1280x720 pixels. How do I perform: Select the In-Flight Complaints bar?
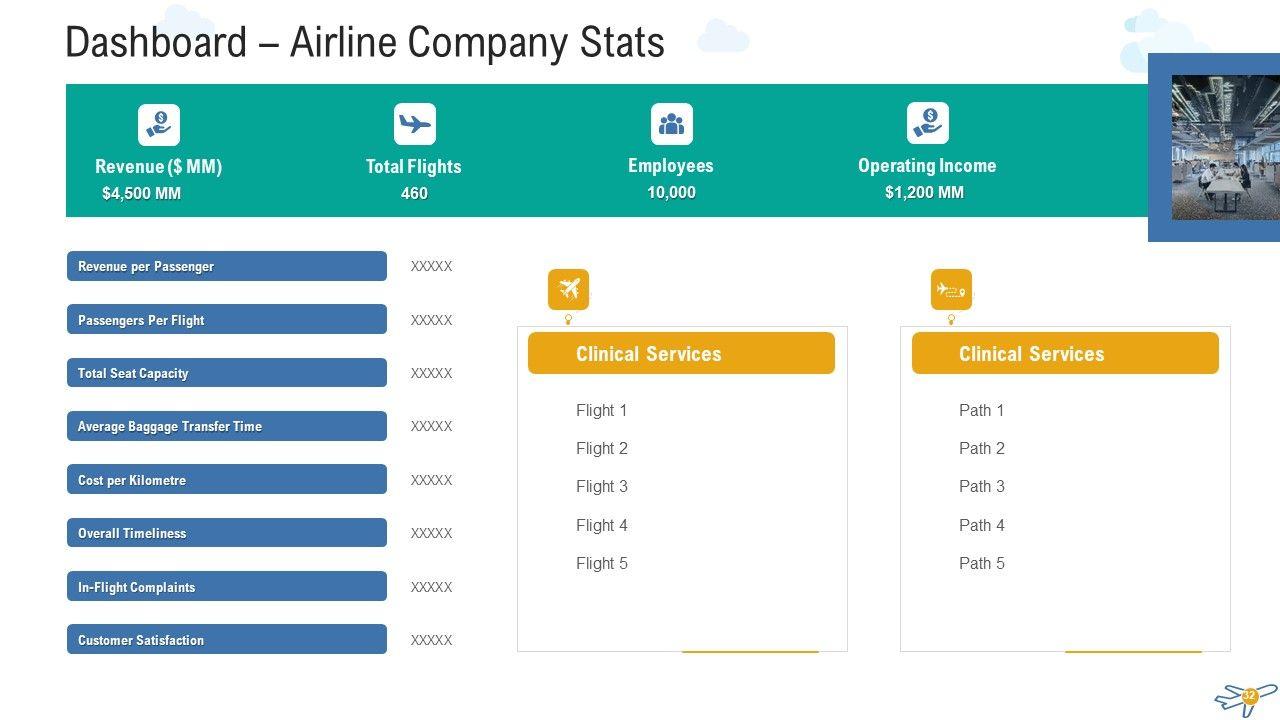[227, 587]
